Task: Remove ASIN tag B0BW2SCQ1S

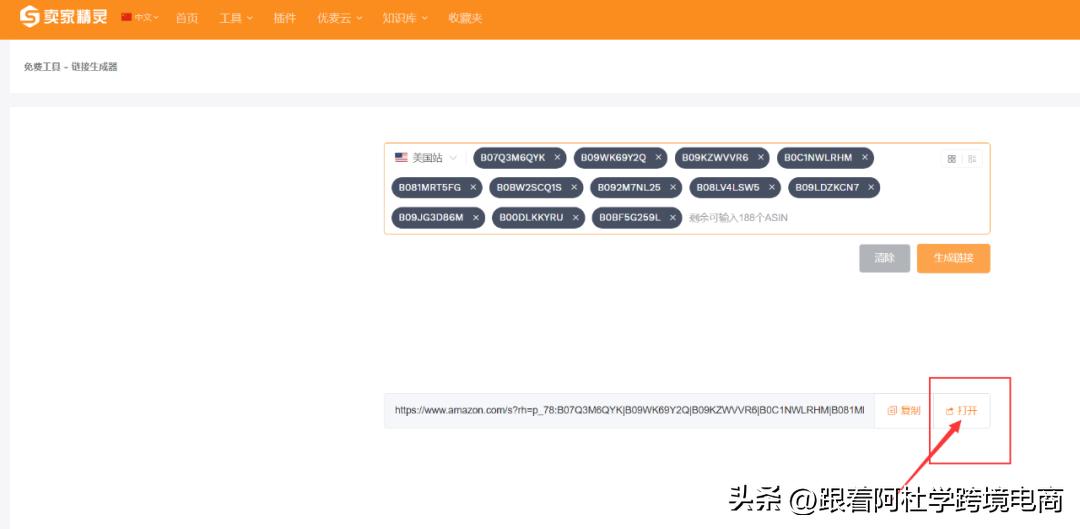Action: click(574, 187)
